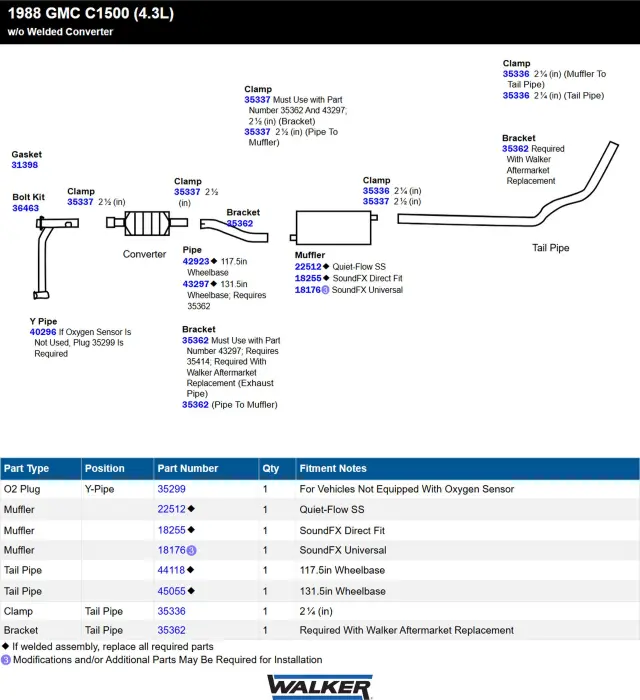
Task: Open part 18176 in the parts table
Action: (171, 550)
